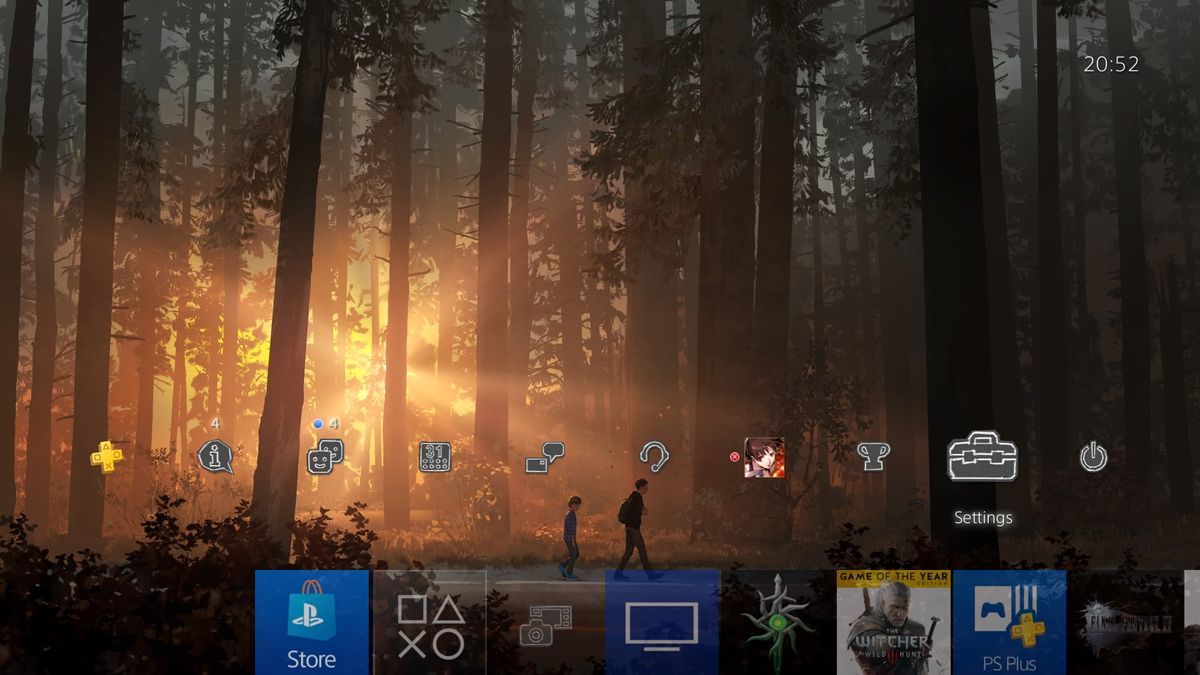Launch the Dragon Age Inquisition game tile
This screenshot has width=1200, height=675.
[778, 622]
